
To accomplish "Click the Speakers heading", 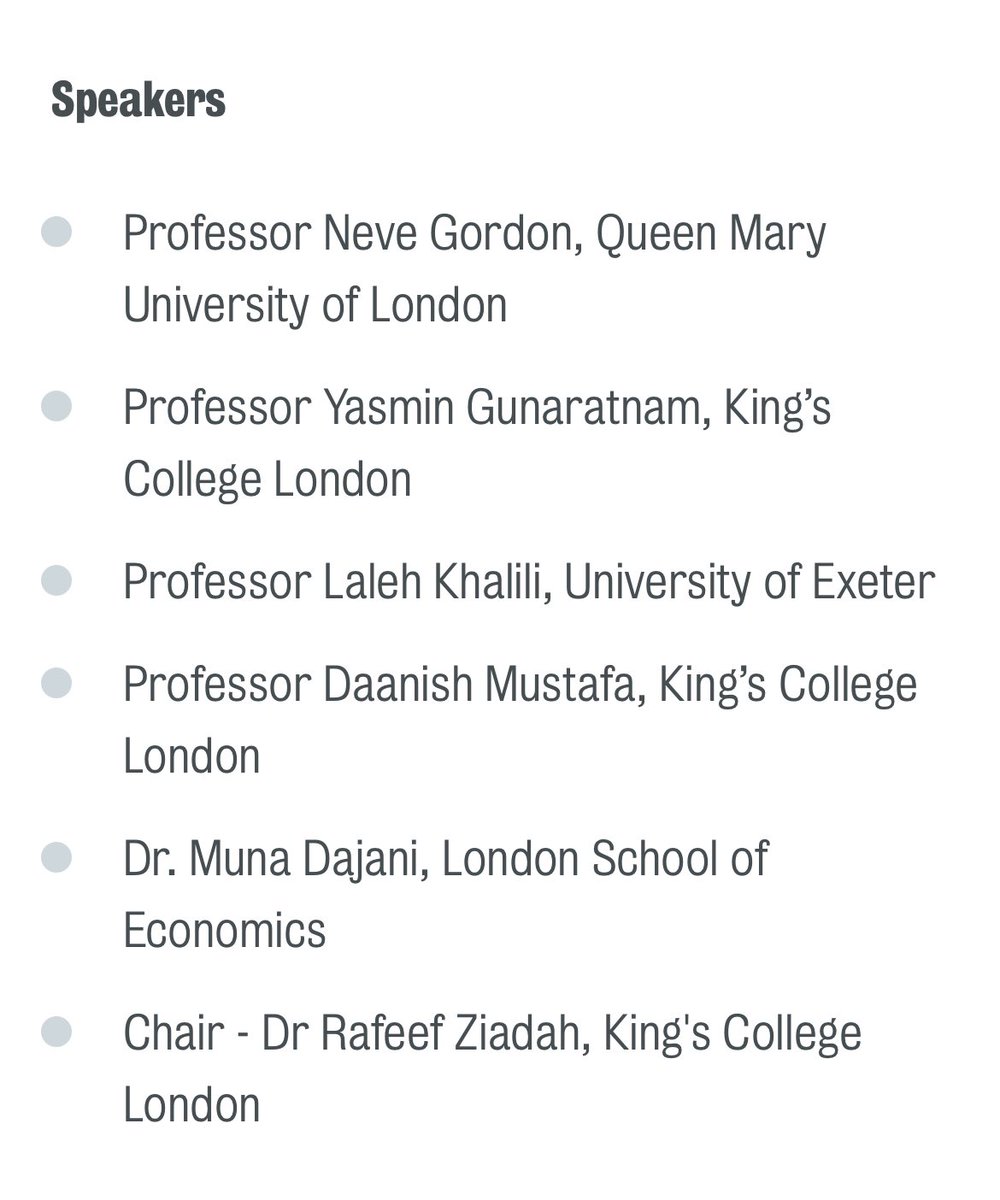I will tap(138, 101).
